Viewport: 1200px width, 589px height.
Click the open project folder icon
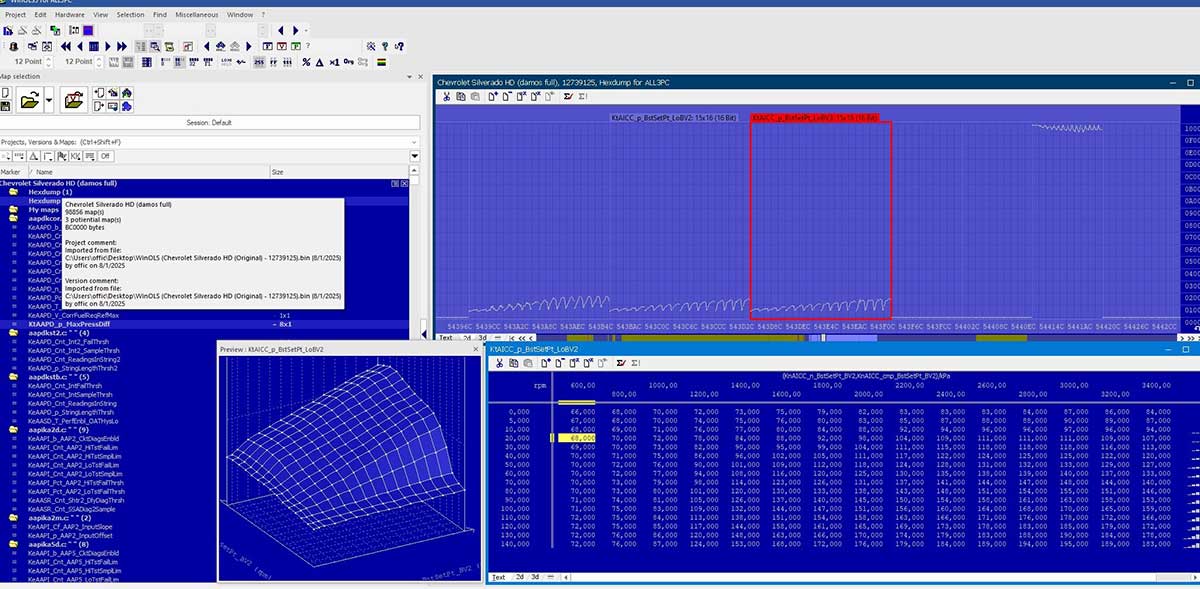click(29, 99)
